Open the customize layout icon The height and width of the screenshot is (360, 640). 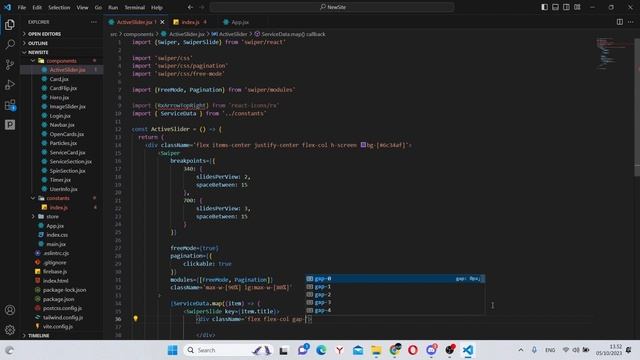[x=577, y=7]
